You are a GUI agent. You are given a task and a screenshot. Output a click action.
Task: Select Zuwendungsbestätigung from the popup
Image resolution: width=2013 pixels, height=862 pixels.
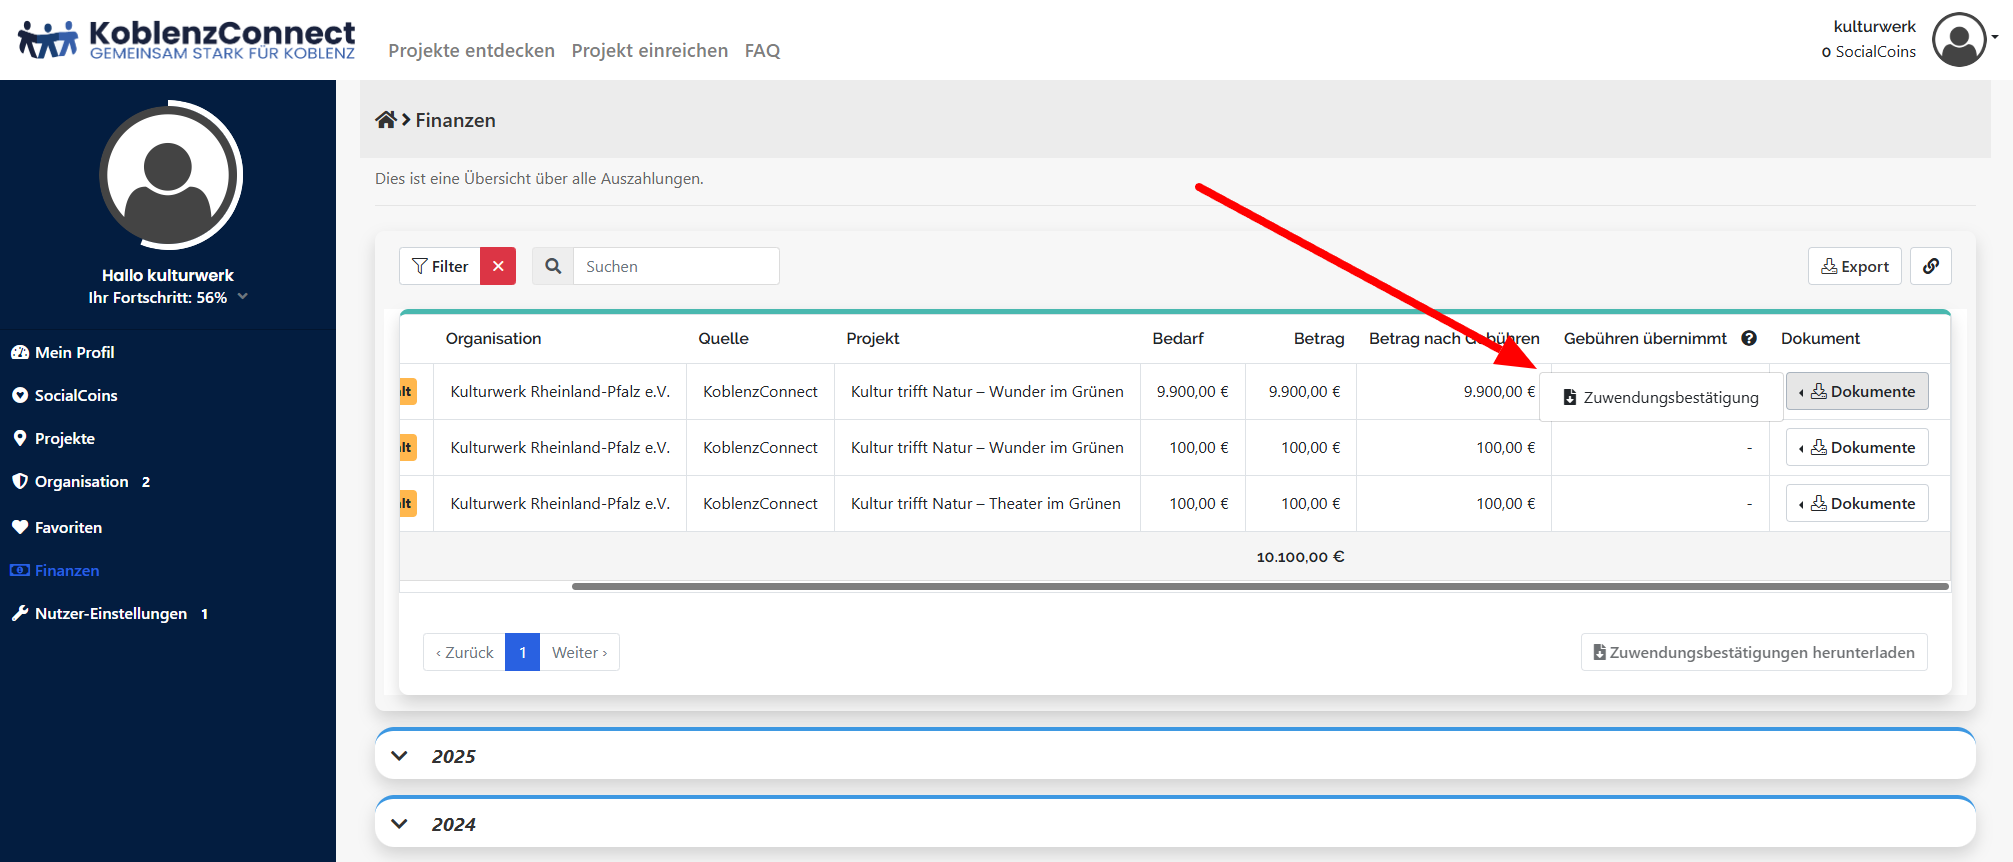pyautogui.click(x=1661, y=397)
